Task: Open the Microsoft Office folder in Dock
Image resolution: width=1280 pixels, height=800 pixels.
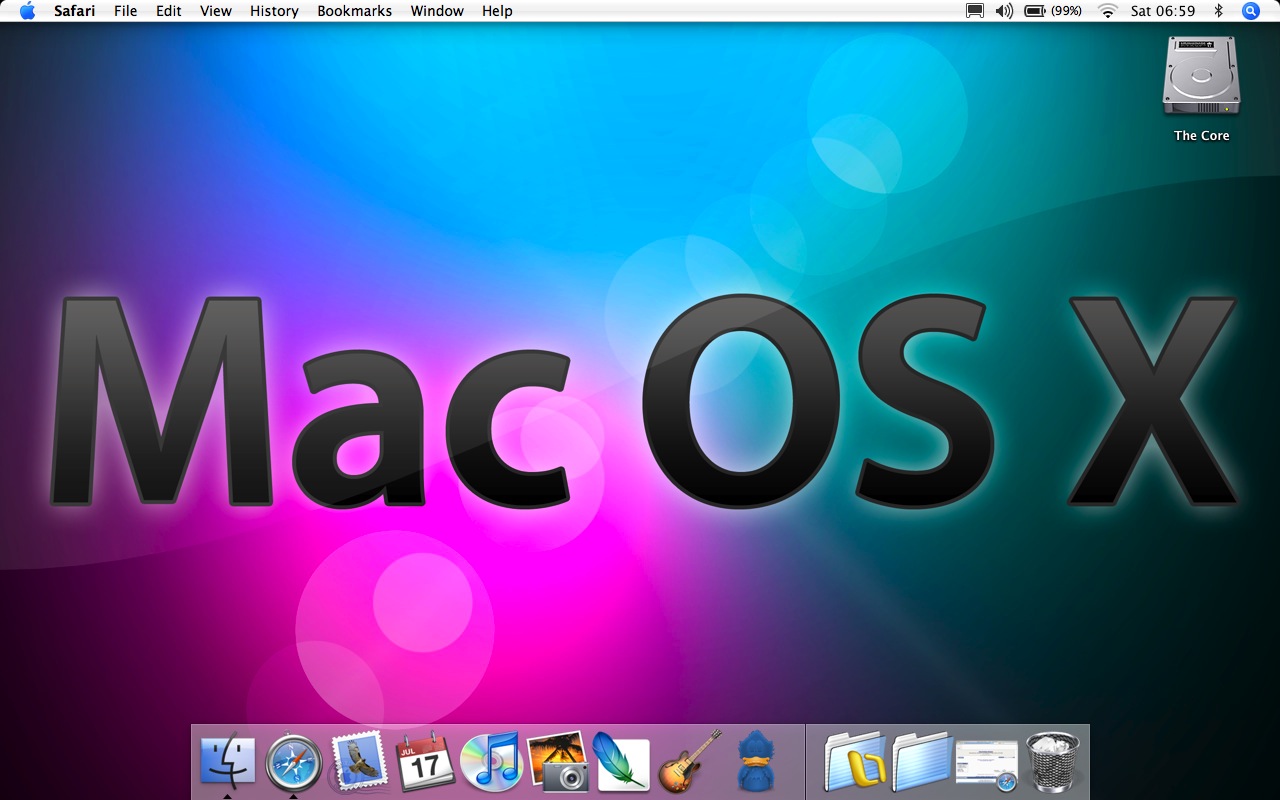Action: coord(855,762)
